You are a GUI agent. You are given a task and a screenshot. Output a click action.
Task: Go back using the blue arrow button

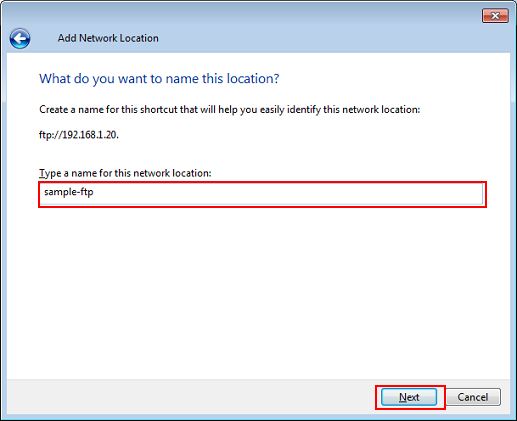(x=20, y=39)
